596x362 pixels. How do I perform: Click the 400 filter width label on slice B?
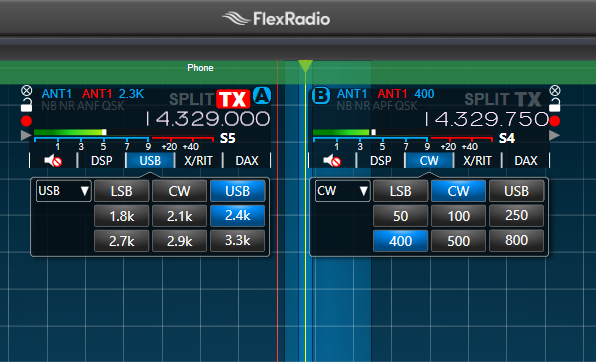point(424,94)
